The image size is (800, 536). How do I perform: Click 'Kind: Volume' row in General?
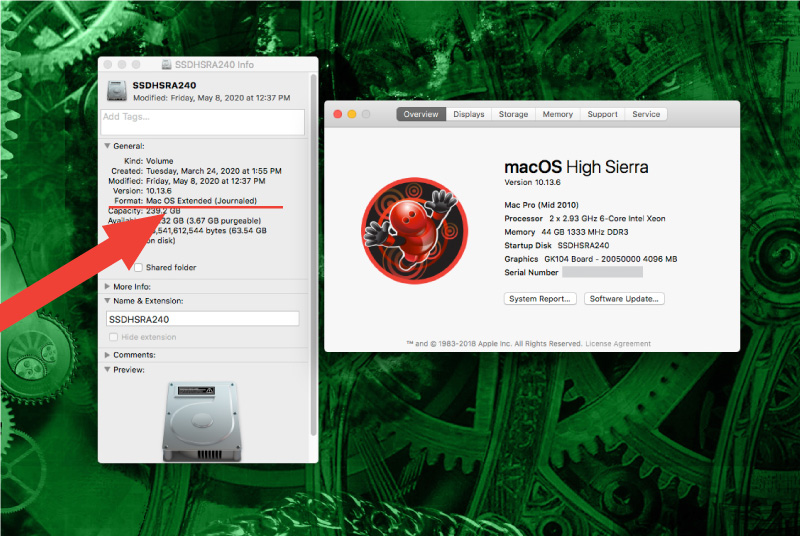[148, 161]
